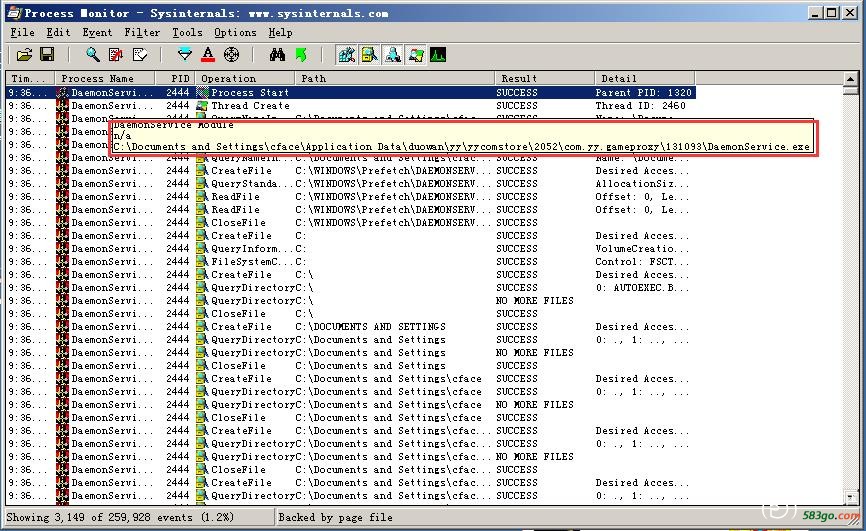
Task: Click the Open log file icon
Action: (x=24, y=55)
